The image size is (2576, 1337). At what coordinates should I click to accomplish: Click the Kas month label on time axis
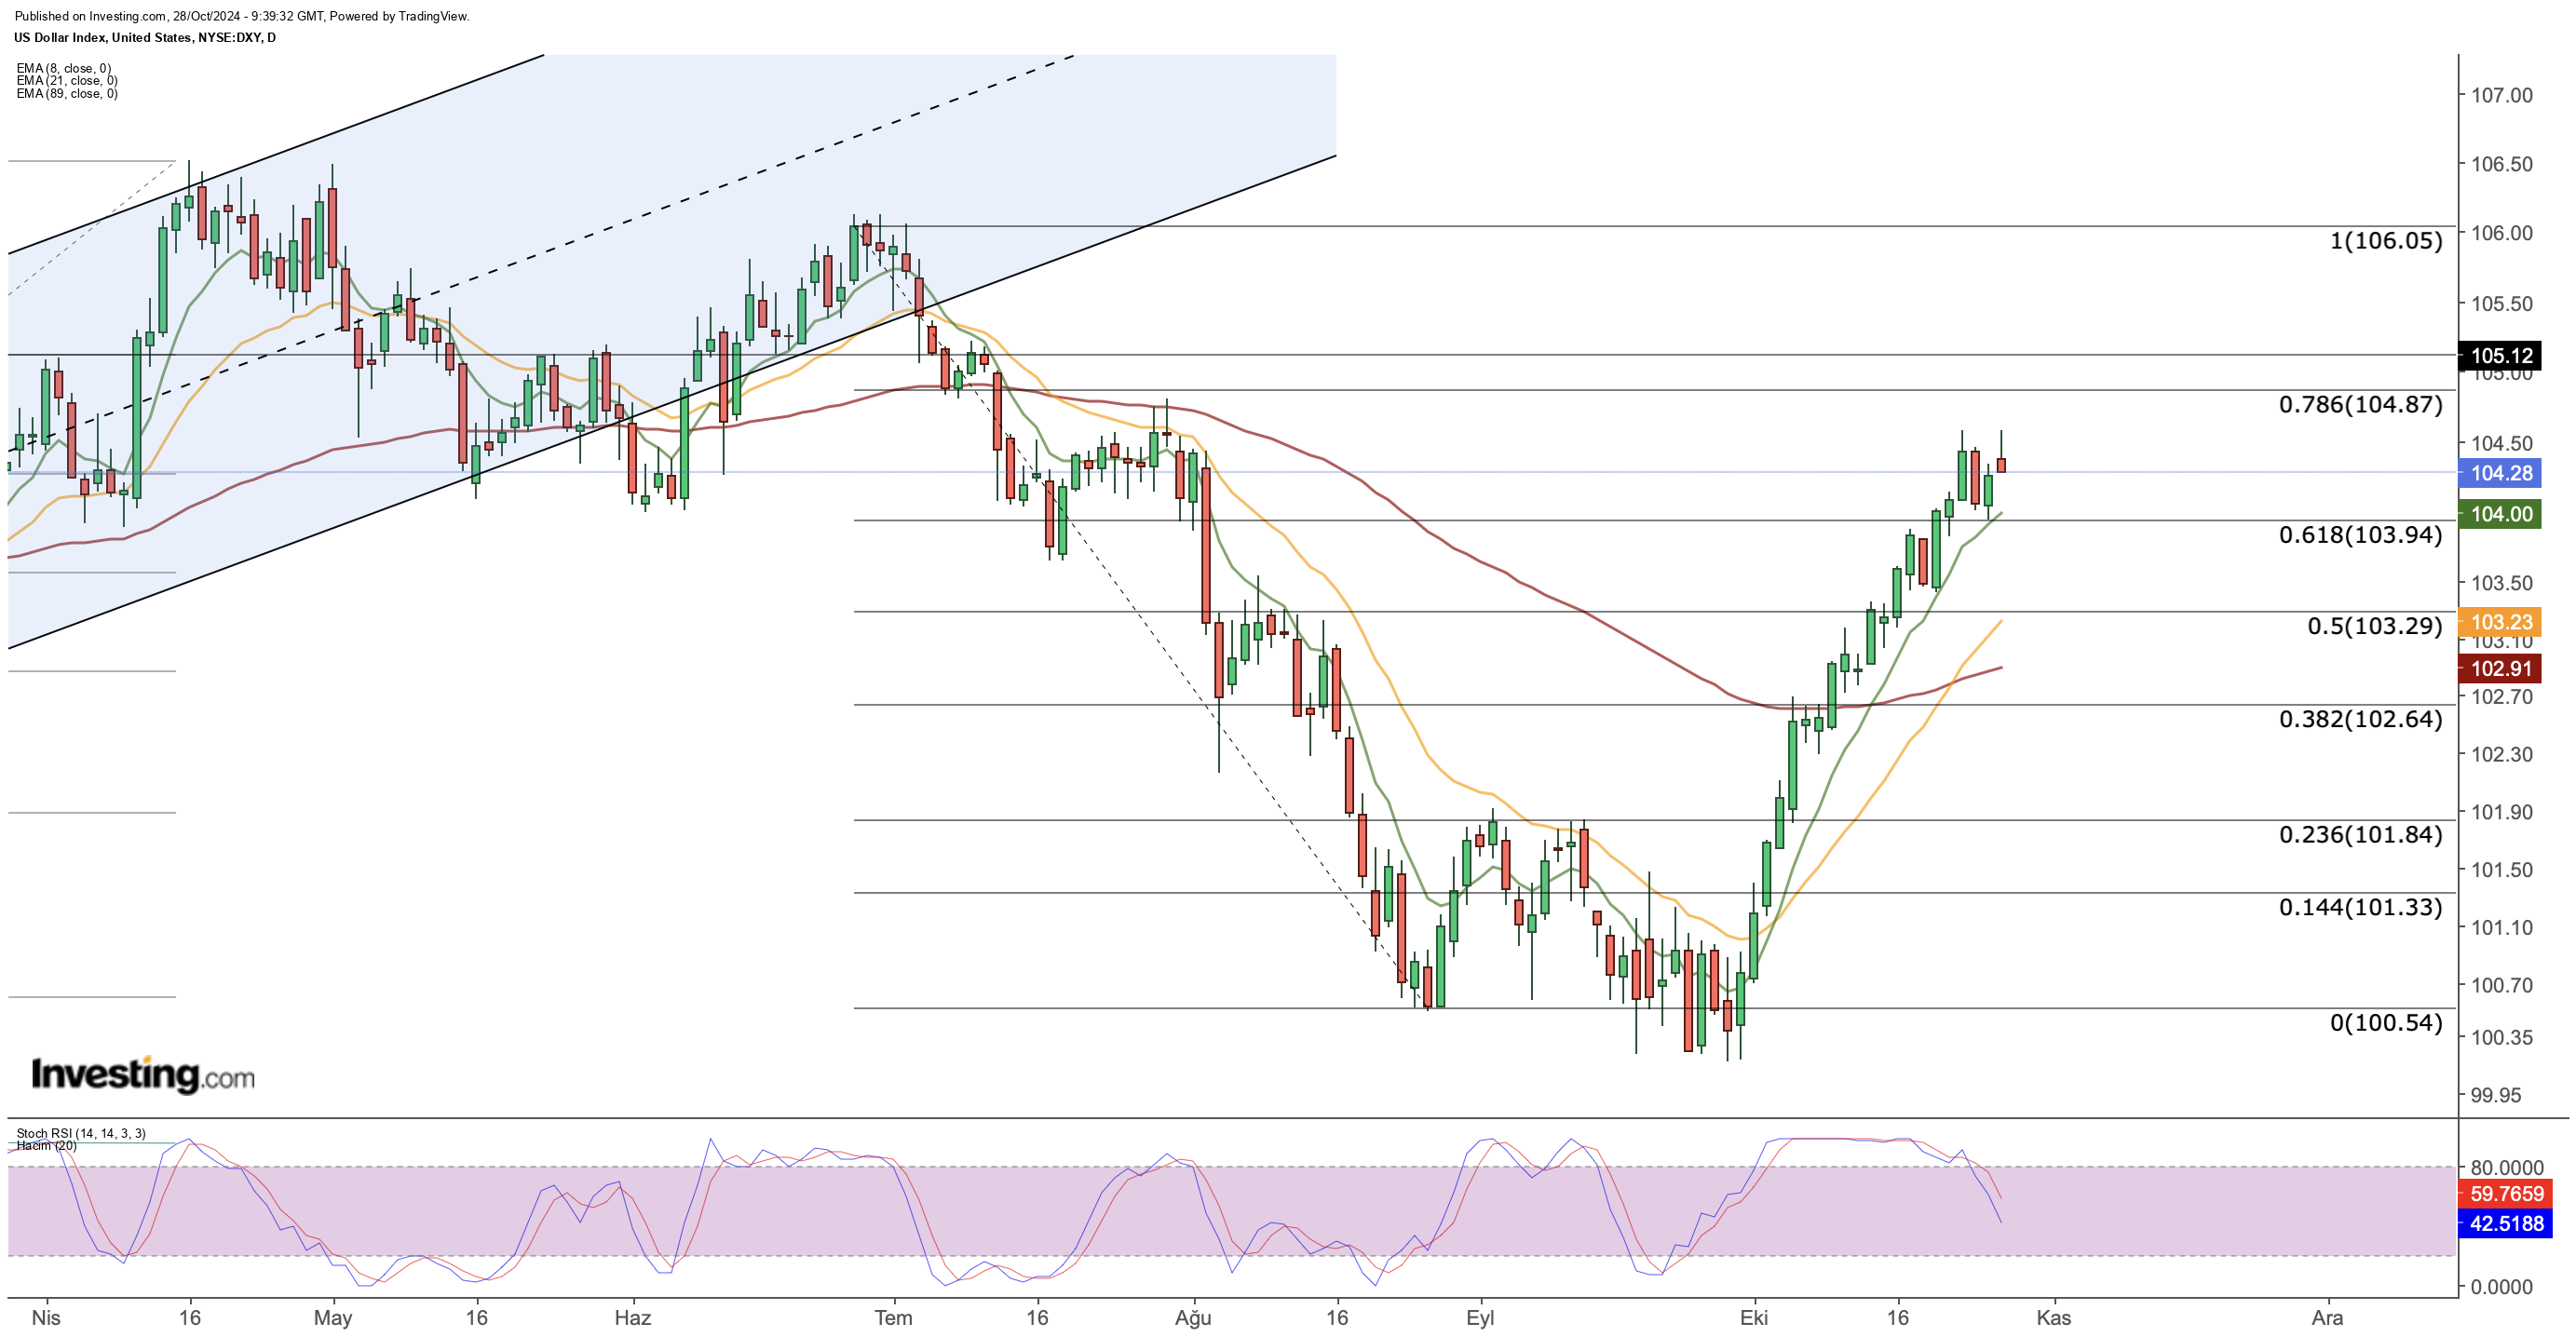pyautogui.click(x=2054, y=1317)
